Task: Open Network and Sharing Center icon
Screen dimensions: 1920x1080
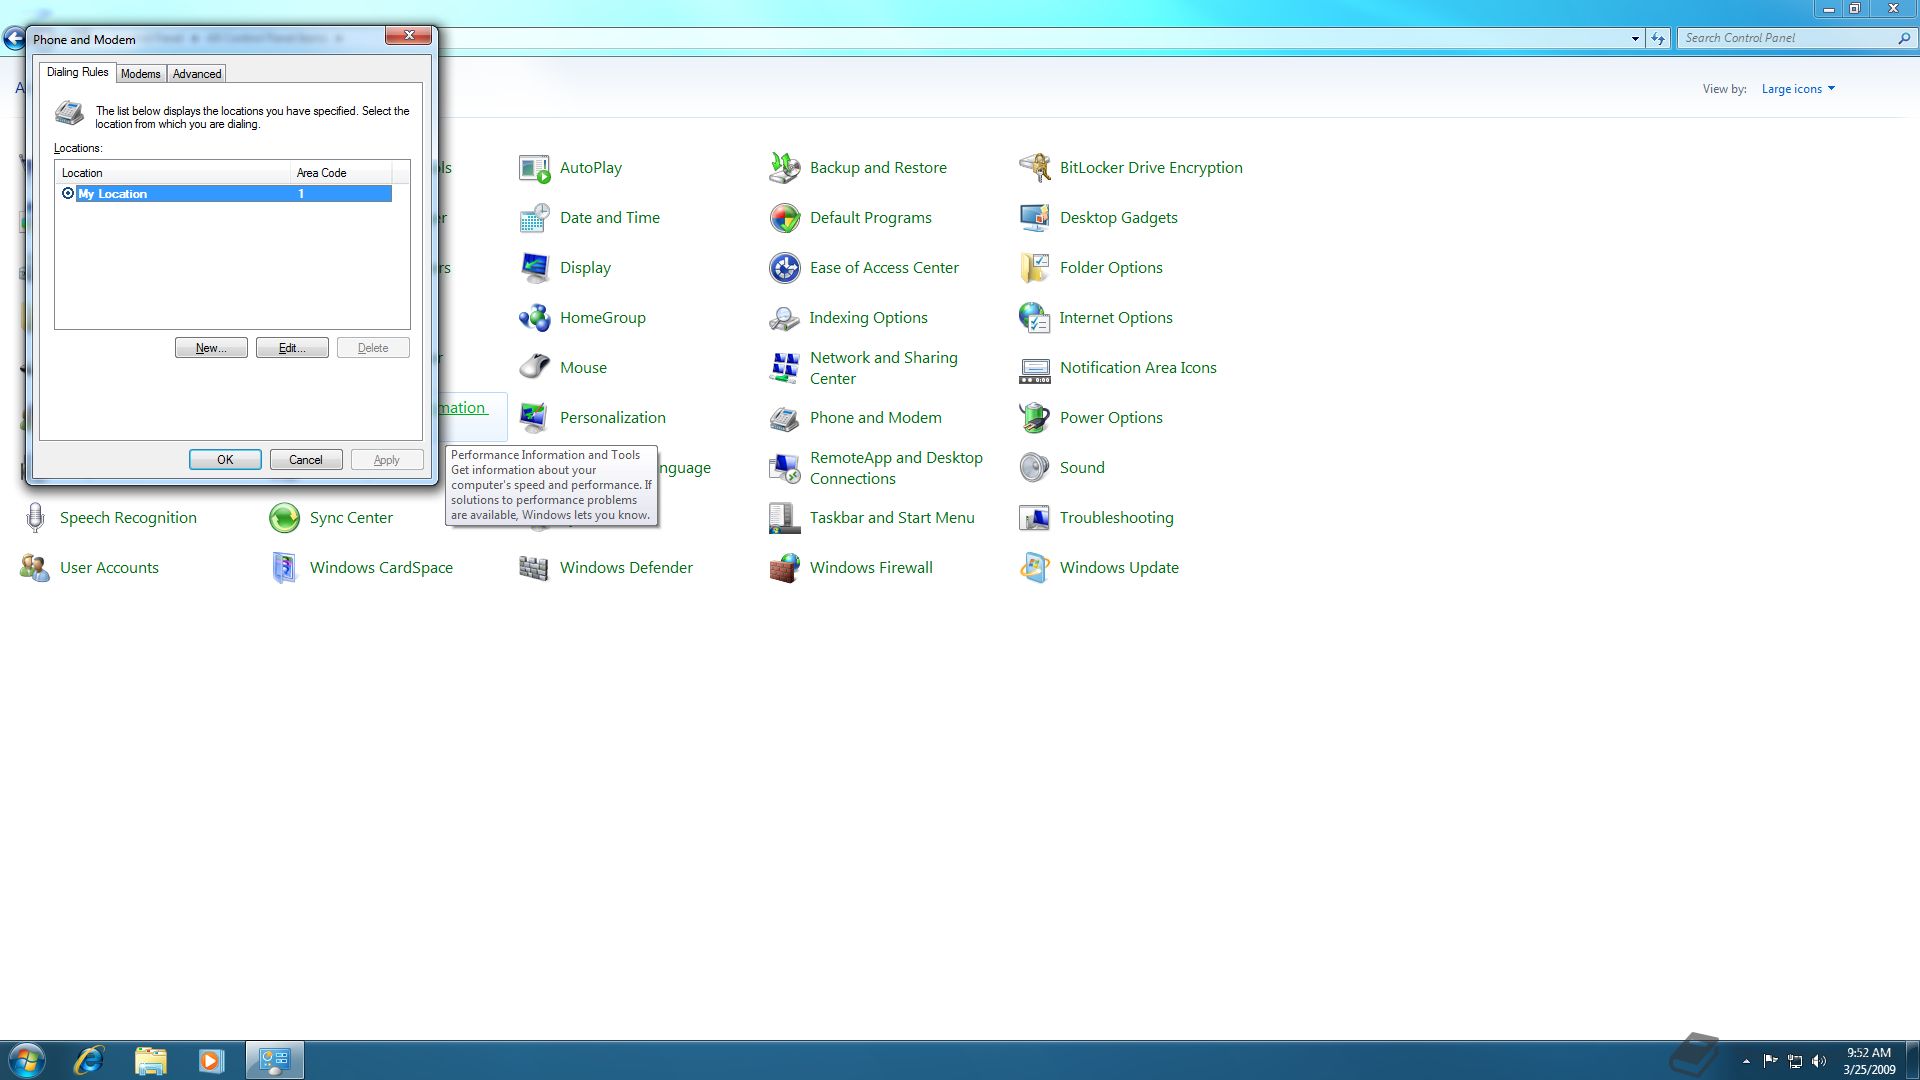Action: pyautogui.click(x=784, y=368)
